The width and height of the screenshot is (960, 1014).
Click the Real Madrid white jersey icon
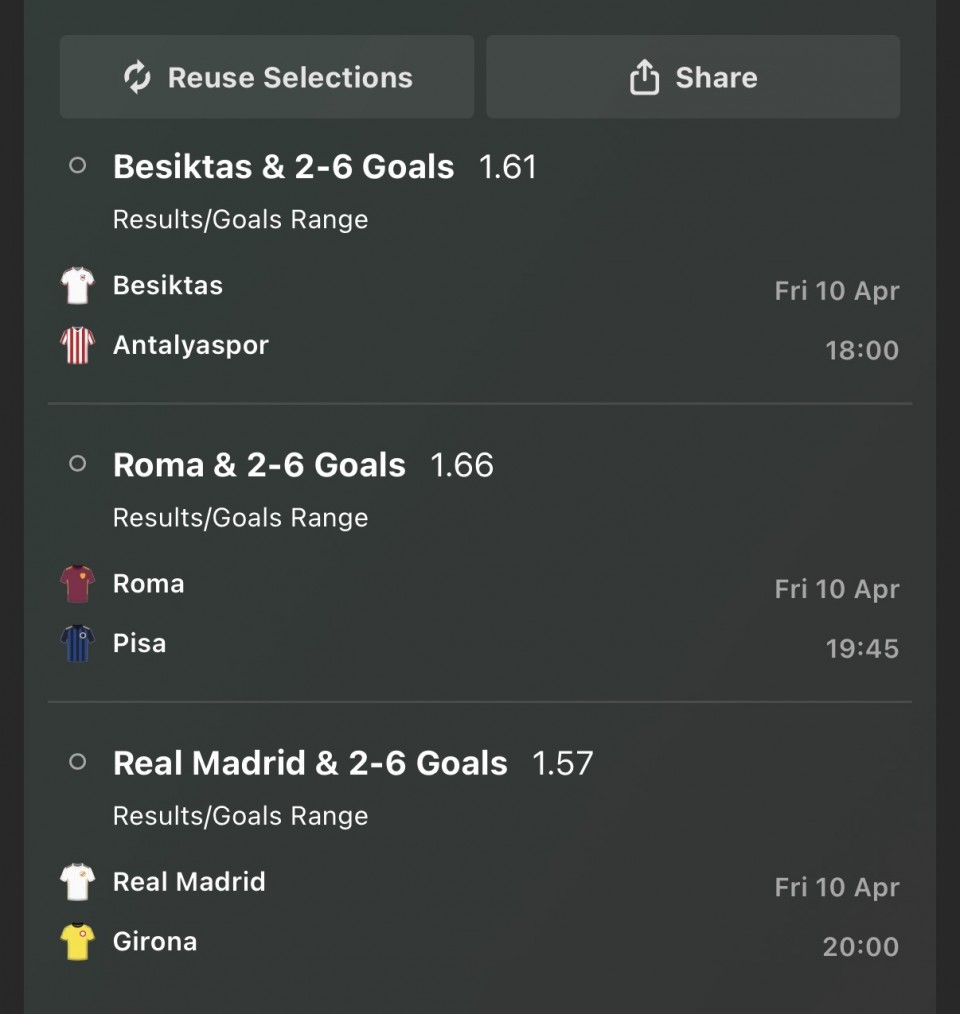click(x=77, y=882)
